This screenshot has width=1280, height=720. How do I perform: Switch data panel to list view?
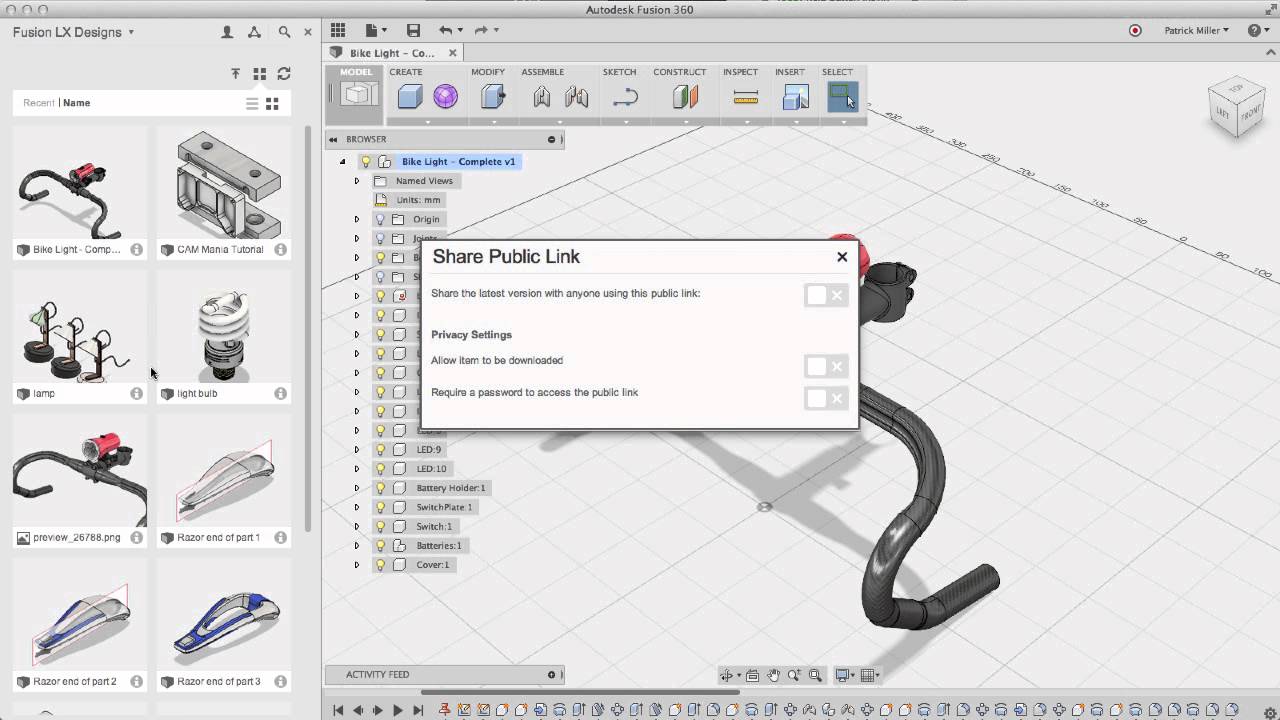252,103
